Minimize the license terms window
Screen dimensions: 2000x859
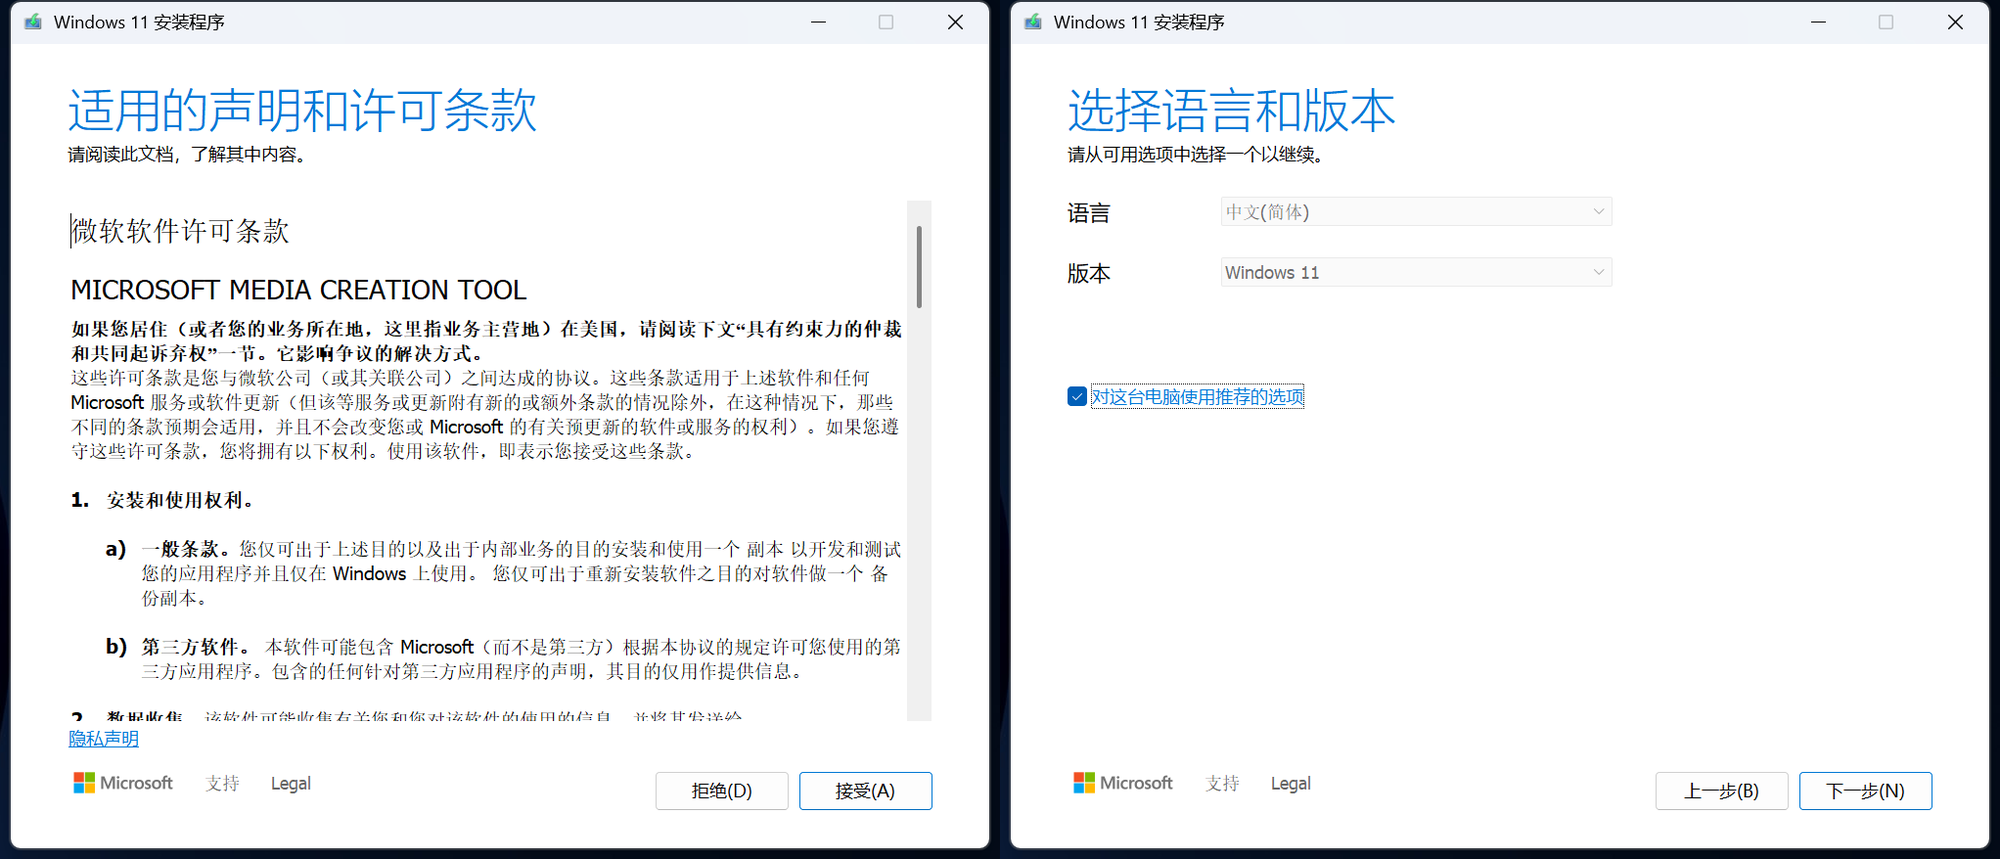[818, 22]
